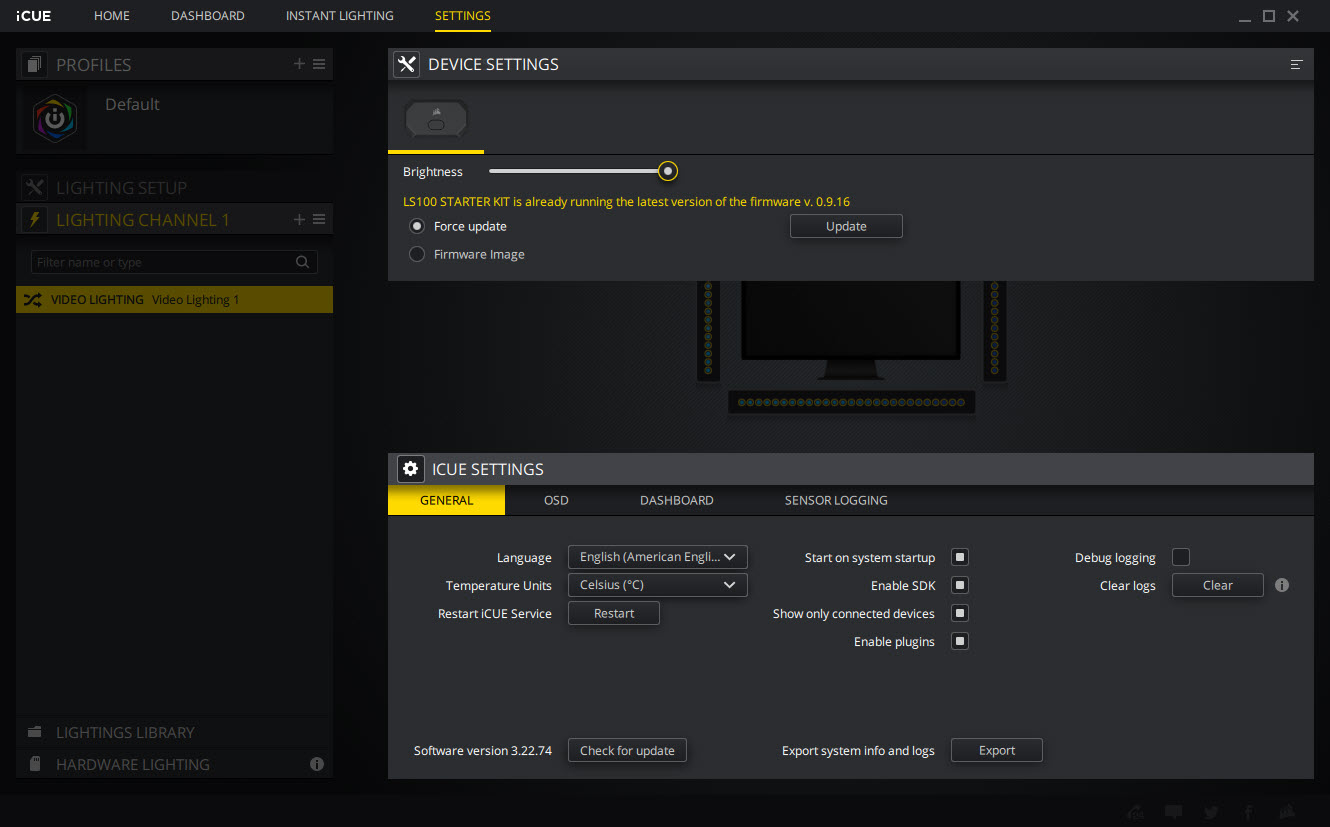Screen dimensions: 1330x827
Task: Click the Brightness slider handle
Action: tap(668, 171)
